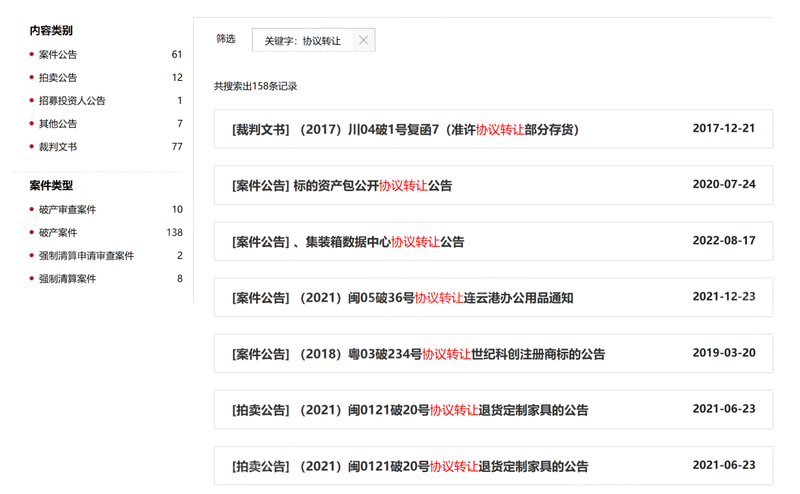Filter results by 裁判文书
Screen dimensions: 800x494
click(x=58, y=147)
